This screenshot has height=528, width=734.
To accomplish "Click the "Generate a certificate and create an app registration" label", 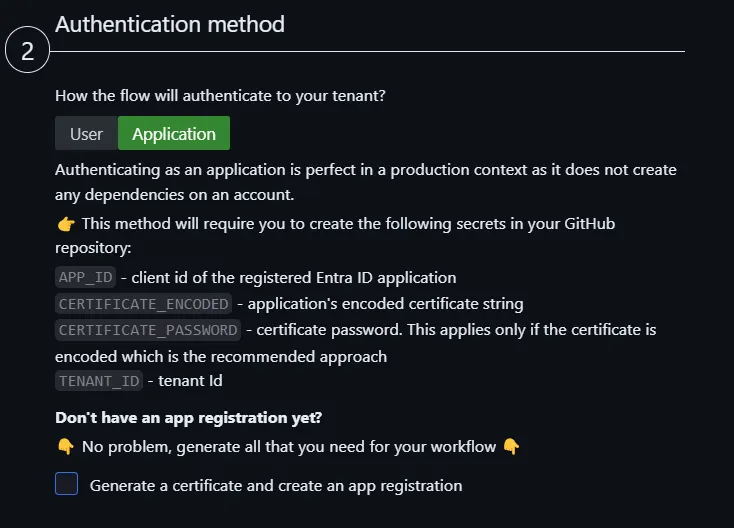I will (x=276, y=486).
